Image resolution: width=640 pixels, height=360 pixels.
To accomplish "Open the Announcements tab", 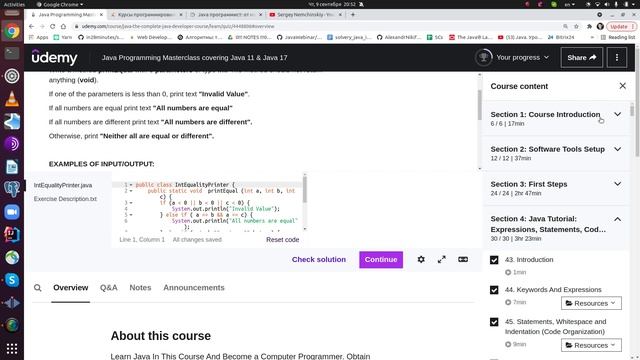I will (x=194, y=288).
